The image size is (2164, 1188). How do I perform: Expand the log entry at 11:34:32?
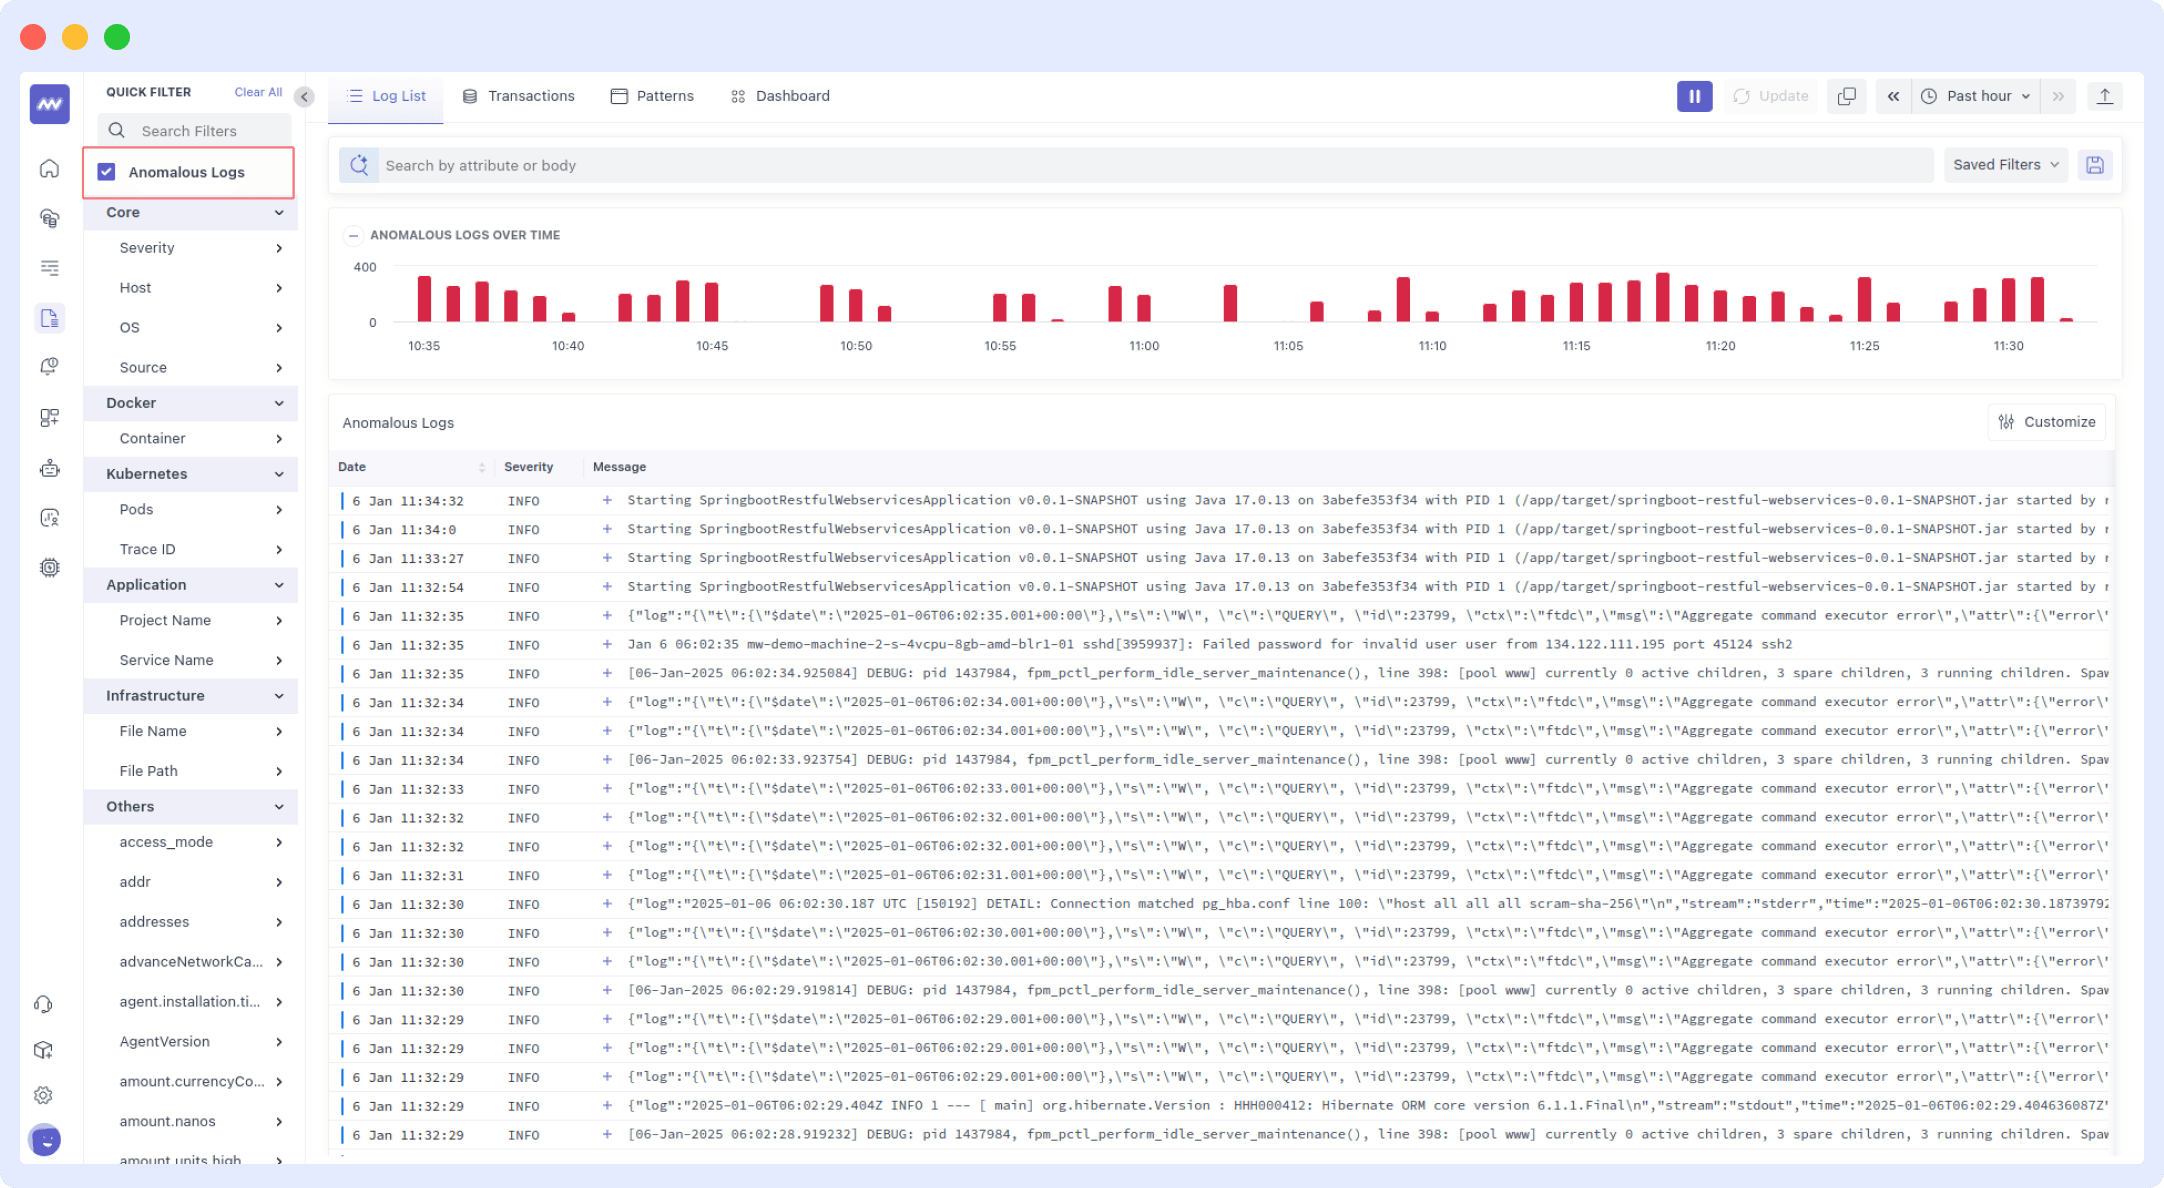607,500
